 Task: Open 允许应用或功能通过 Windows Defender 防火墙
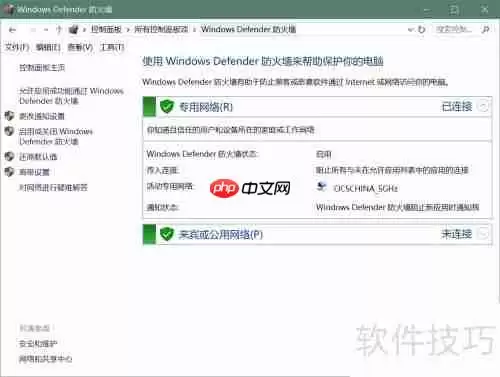tap(71, 96)
